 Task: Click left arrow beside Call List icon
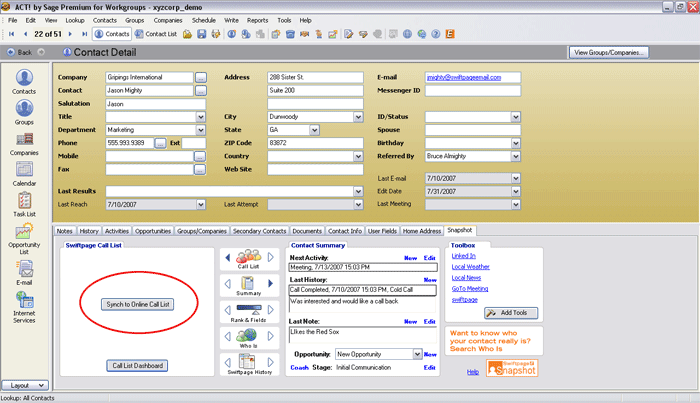click(228, 258)
